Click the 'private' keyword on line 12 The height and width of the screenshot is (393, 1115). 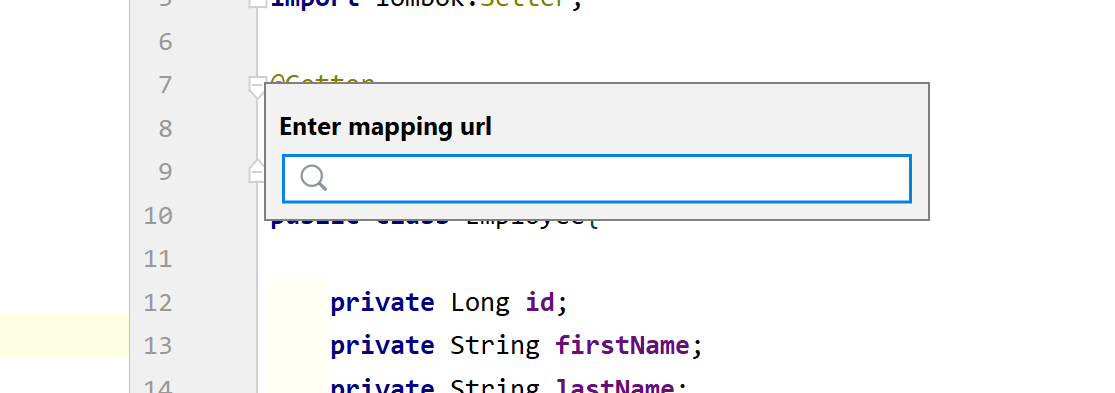(x=383, y=304)
